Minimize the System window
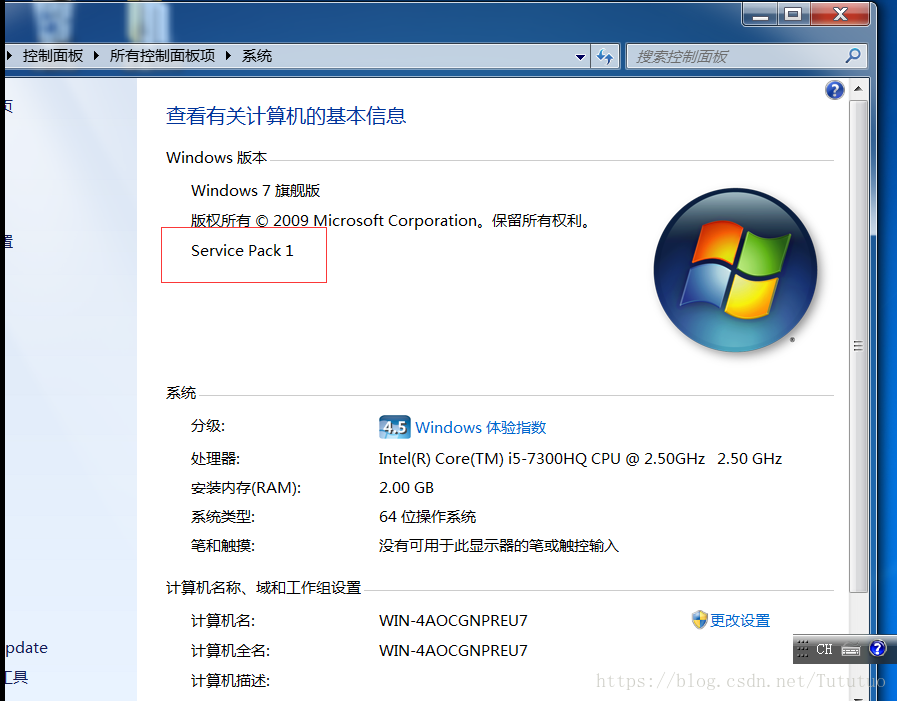 pyautogui.click(x=760, y=14)
